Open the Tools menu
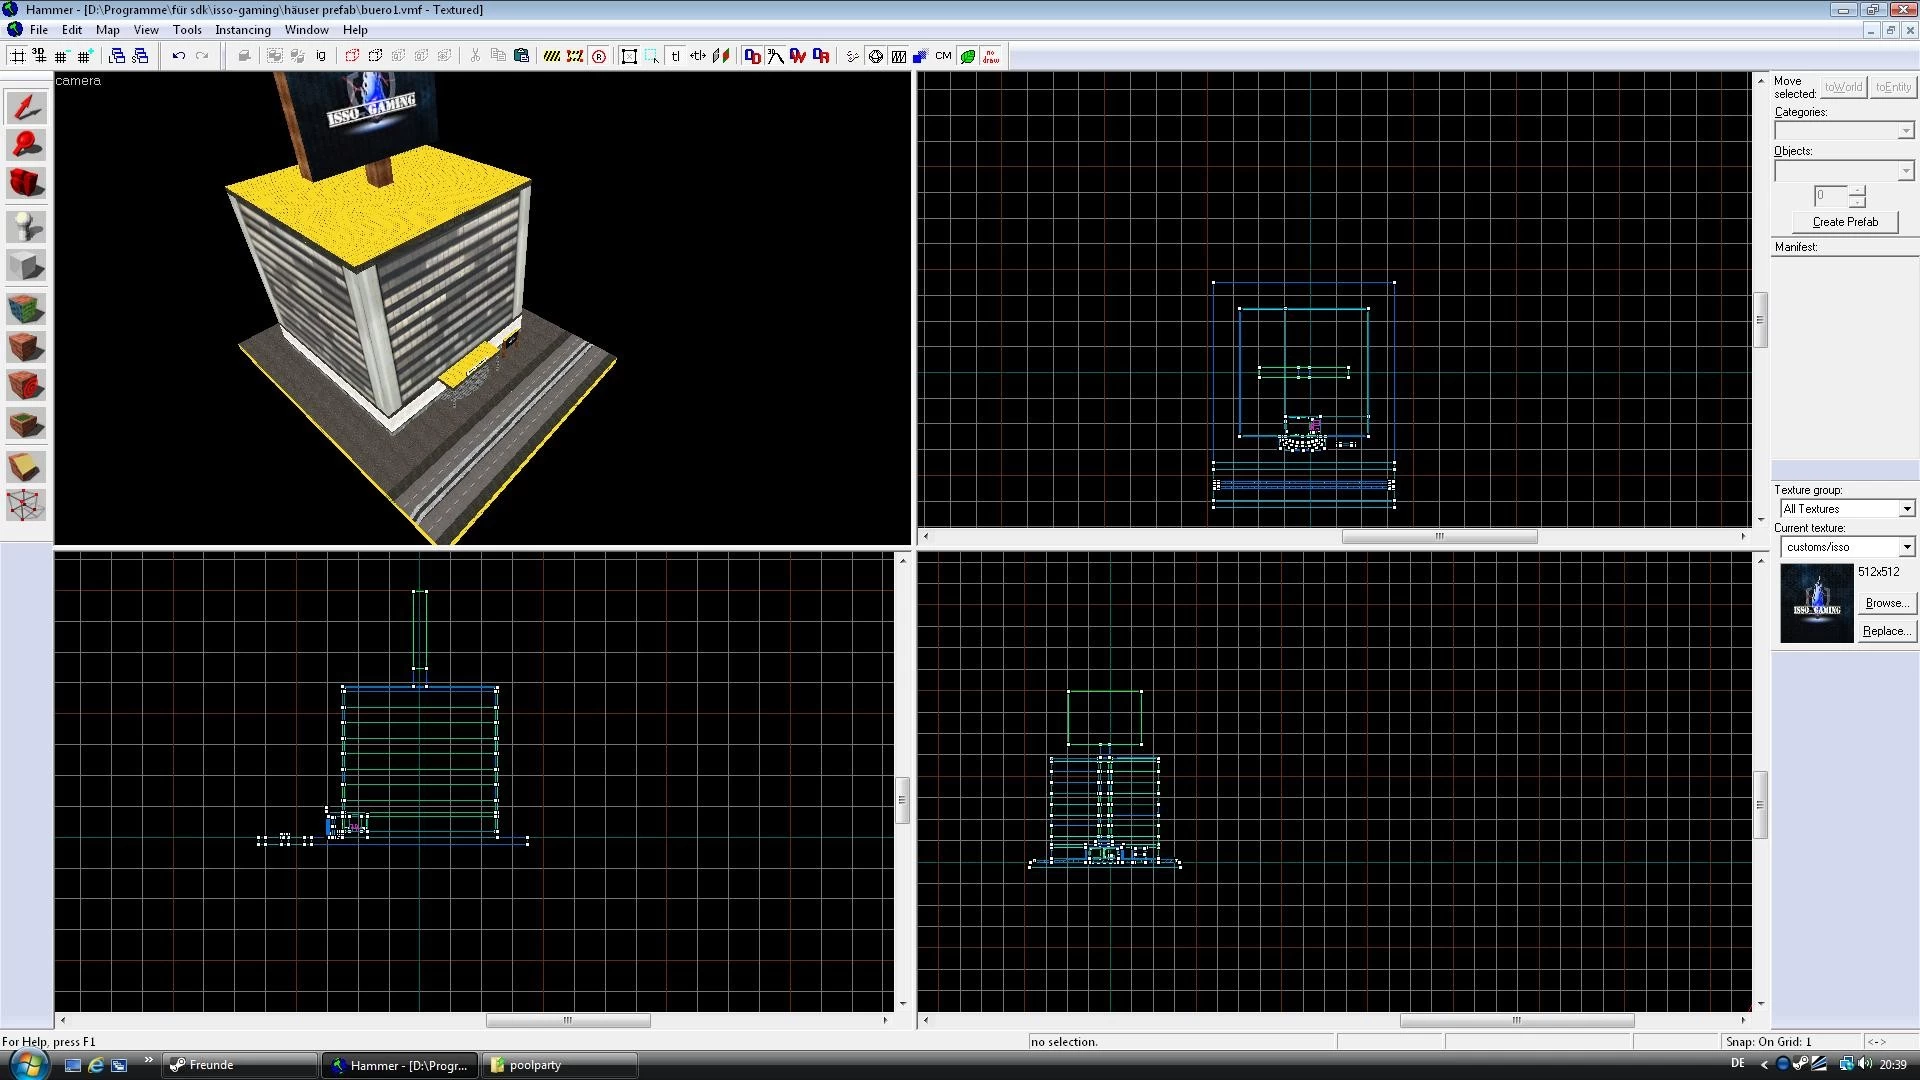Image resolution: width=1920 pixels, height=1080 pixels. click(x=187, y=30)
